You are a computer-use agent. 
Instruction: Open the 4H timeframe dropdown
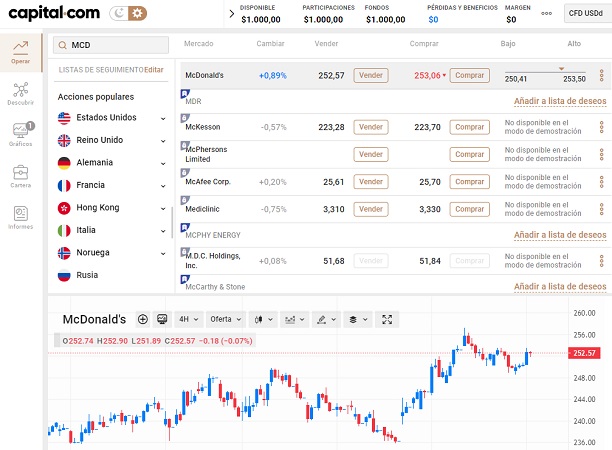(189, 320)
